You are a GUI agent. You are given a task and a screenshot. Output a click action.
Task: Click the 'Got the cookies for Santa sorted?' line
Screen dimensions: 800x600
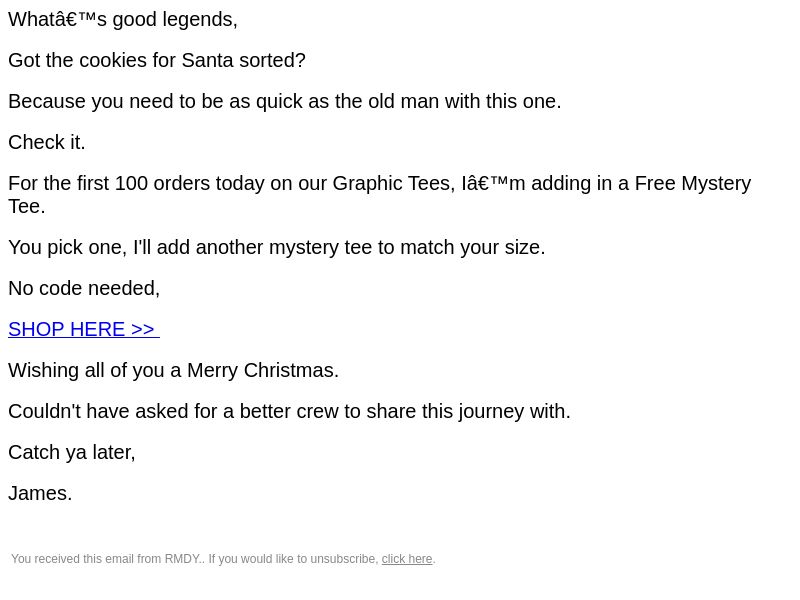pyautogui.click(x=157, y=60)
